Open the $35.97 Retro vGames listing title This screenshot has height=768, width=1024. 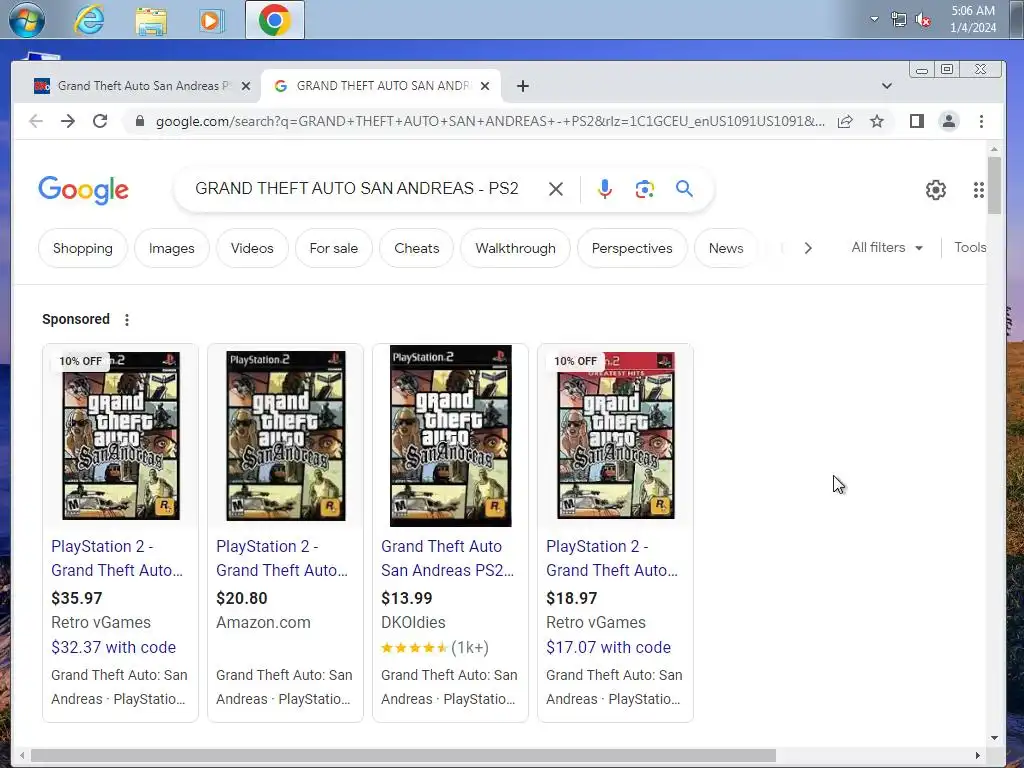(x=117, y=558)
